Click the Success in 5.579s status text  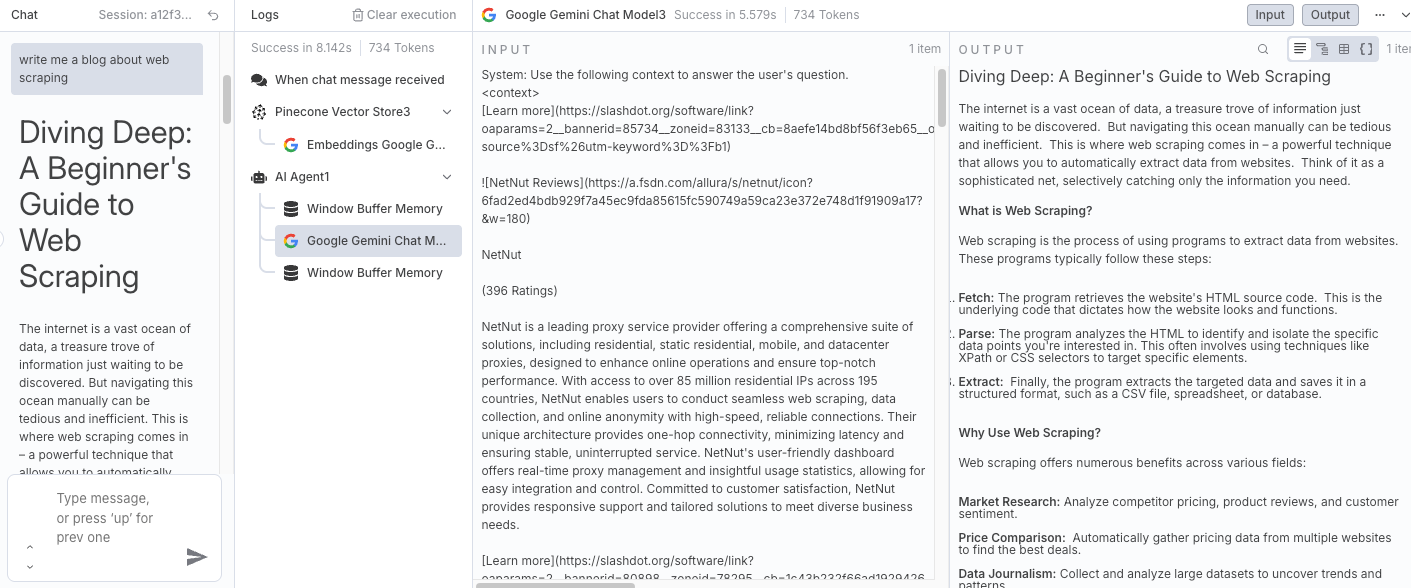coord(725,15)
